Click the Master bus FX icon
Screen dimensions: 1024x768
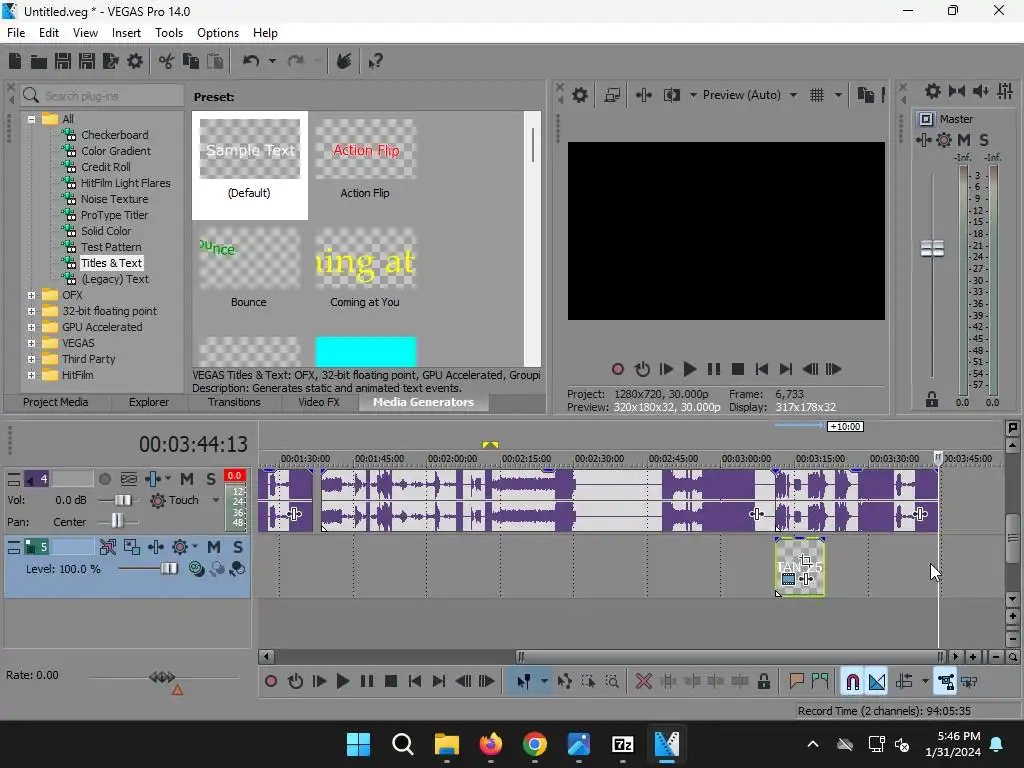(x=923, y=140)
